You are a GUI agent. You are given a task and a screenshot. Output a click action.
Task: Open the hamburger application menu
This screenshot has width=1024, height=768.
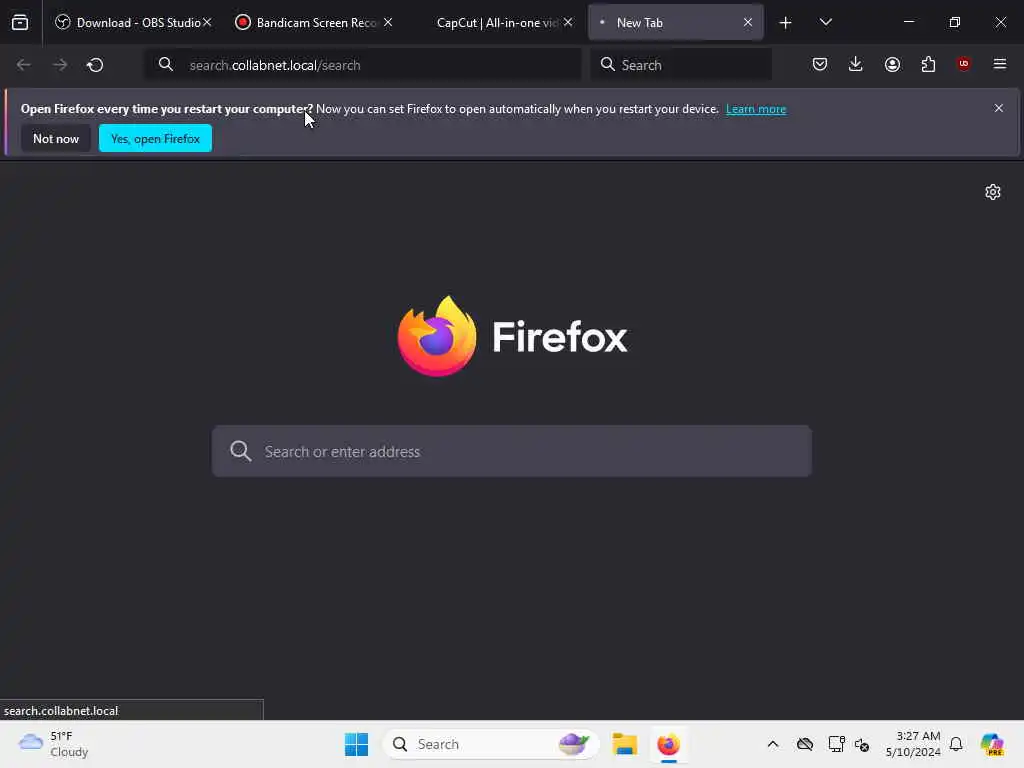coord(999,64)
